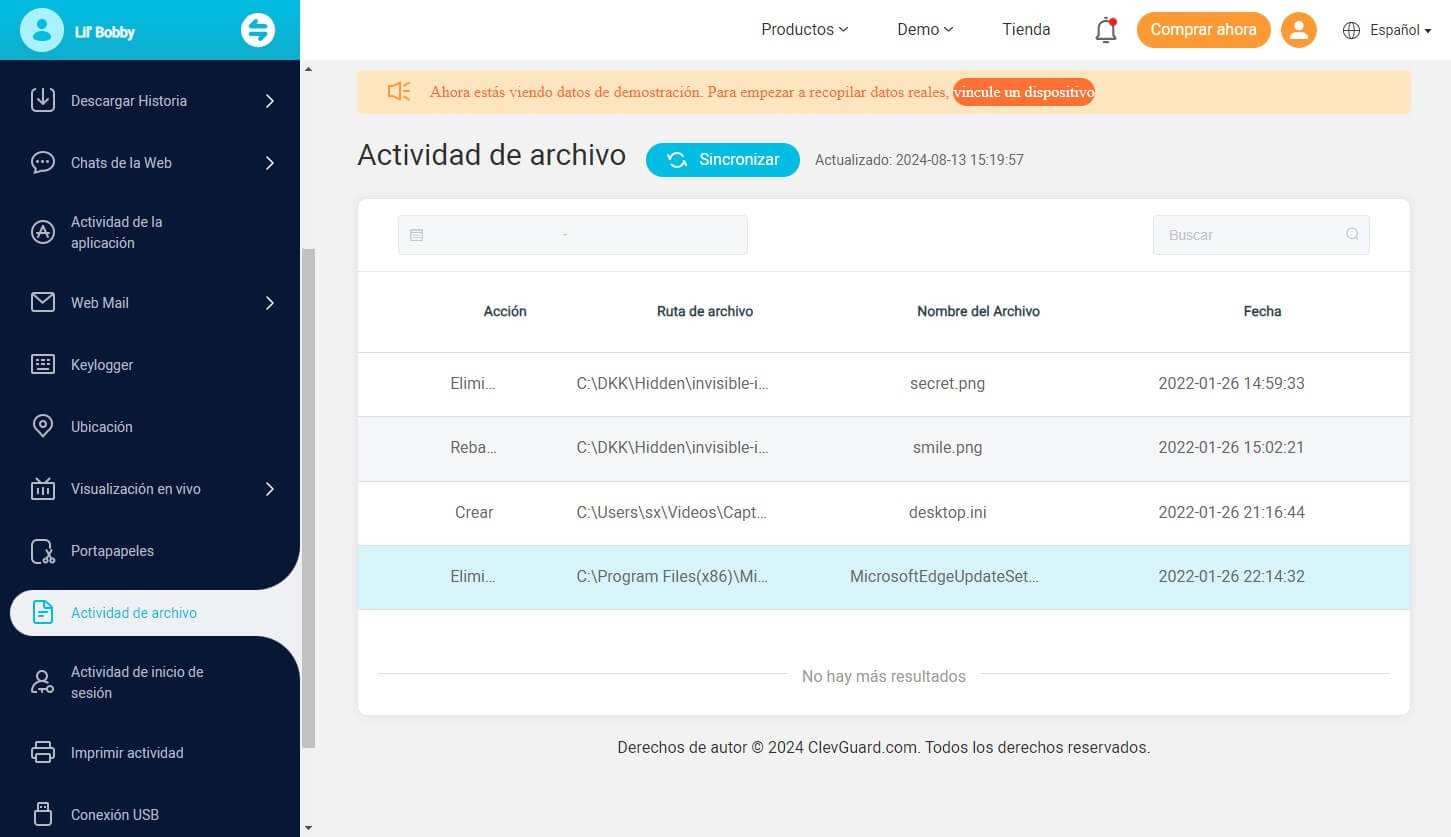Click the Sincronizar button

[x=723, y=160]
